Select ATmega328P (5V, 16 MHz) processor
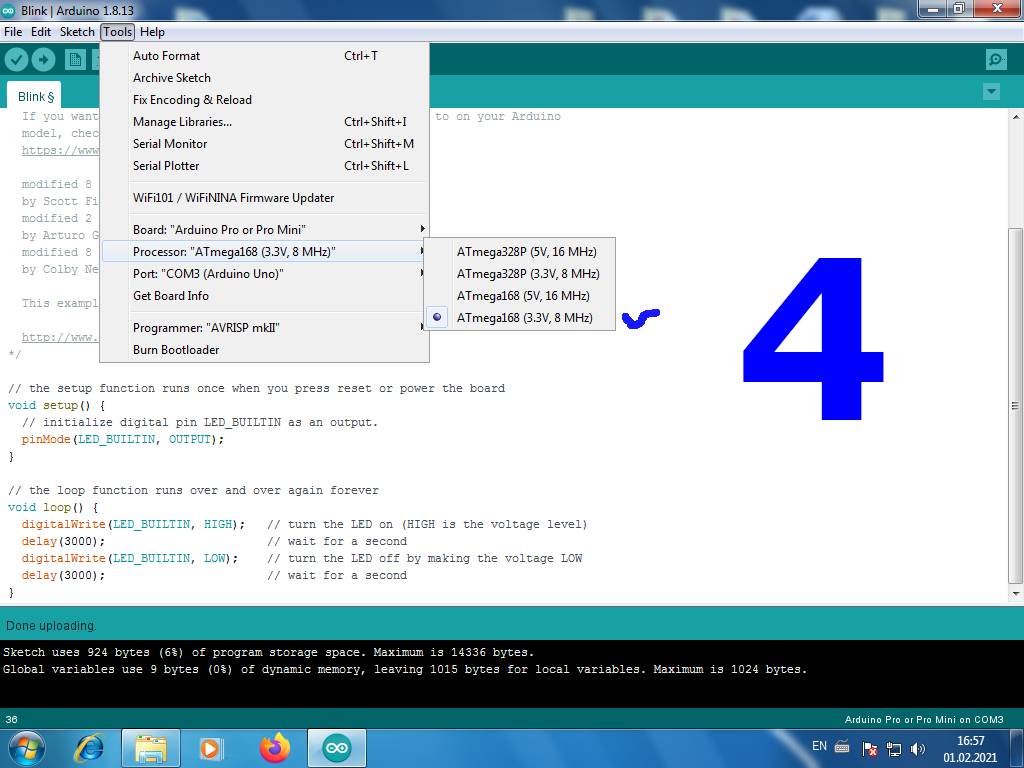The height and width of the screenshot is (768, 1024). coord(519,252)
